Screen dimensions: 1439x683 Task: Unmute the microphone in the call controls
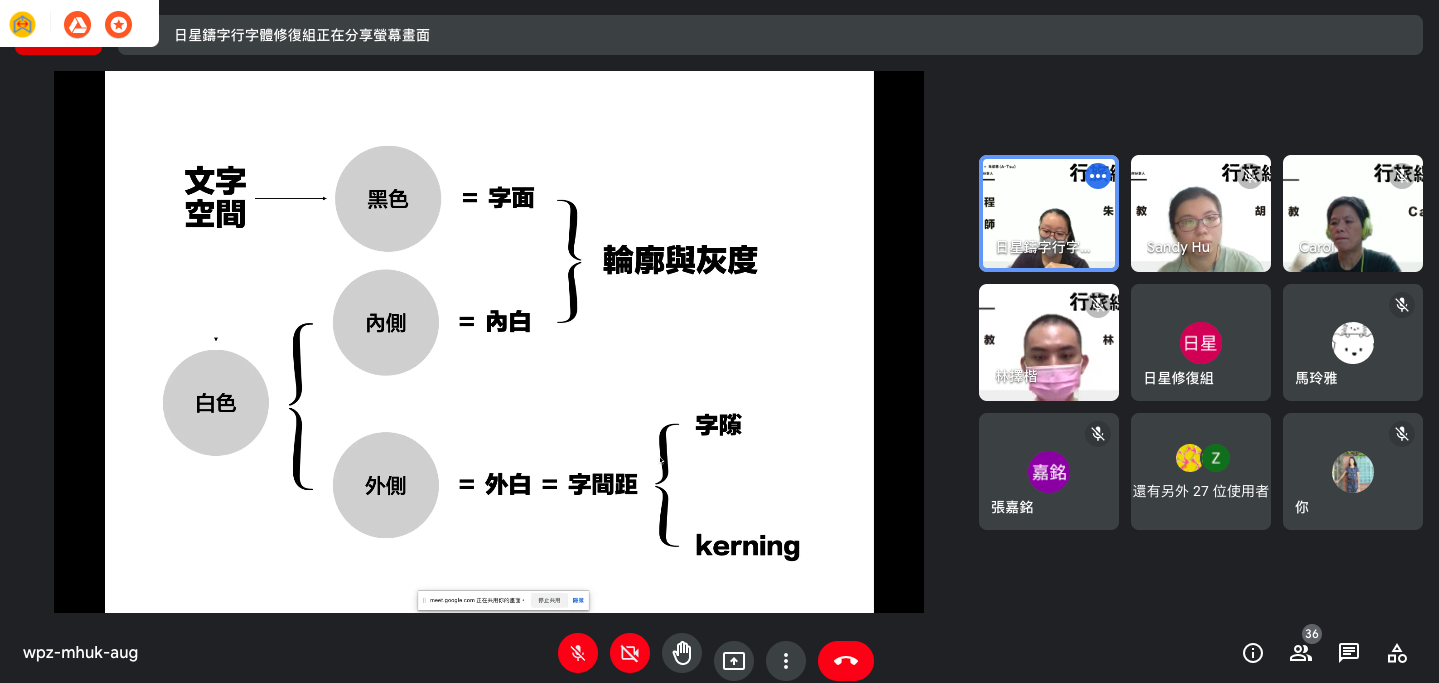click(x=577, y=654)
